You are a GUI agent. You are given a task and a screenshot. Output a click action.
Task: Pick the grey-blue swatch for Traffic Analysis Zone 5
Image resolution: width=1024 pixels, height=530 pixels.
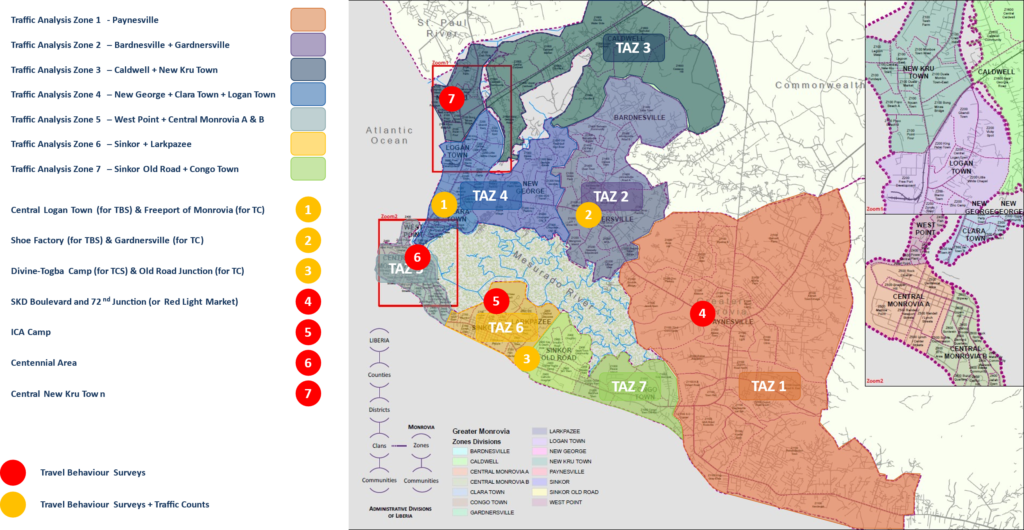[x=308, y=119]
